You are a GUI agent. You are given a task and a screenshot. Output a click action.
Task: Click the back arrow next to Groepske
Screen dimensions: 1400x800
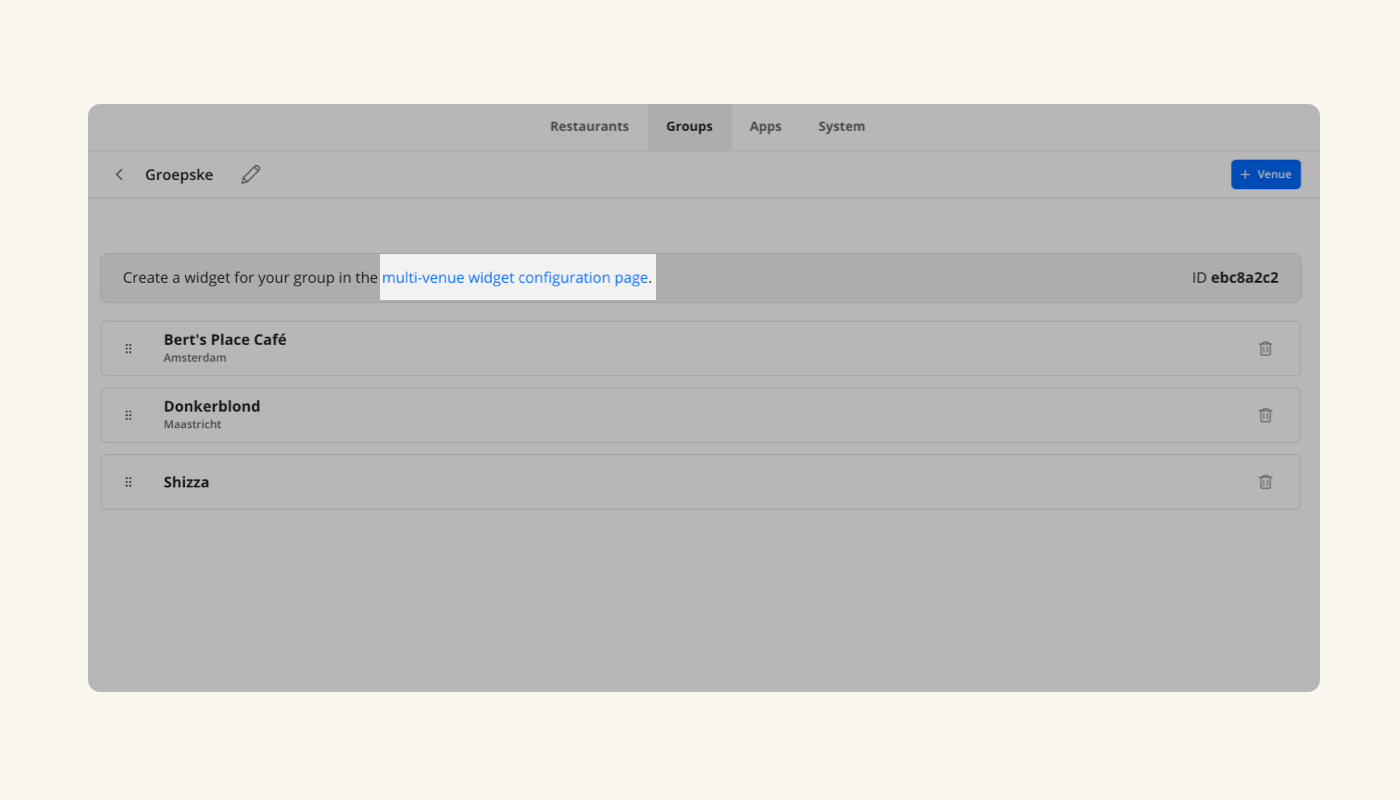(x=119, y=175)
